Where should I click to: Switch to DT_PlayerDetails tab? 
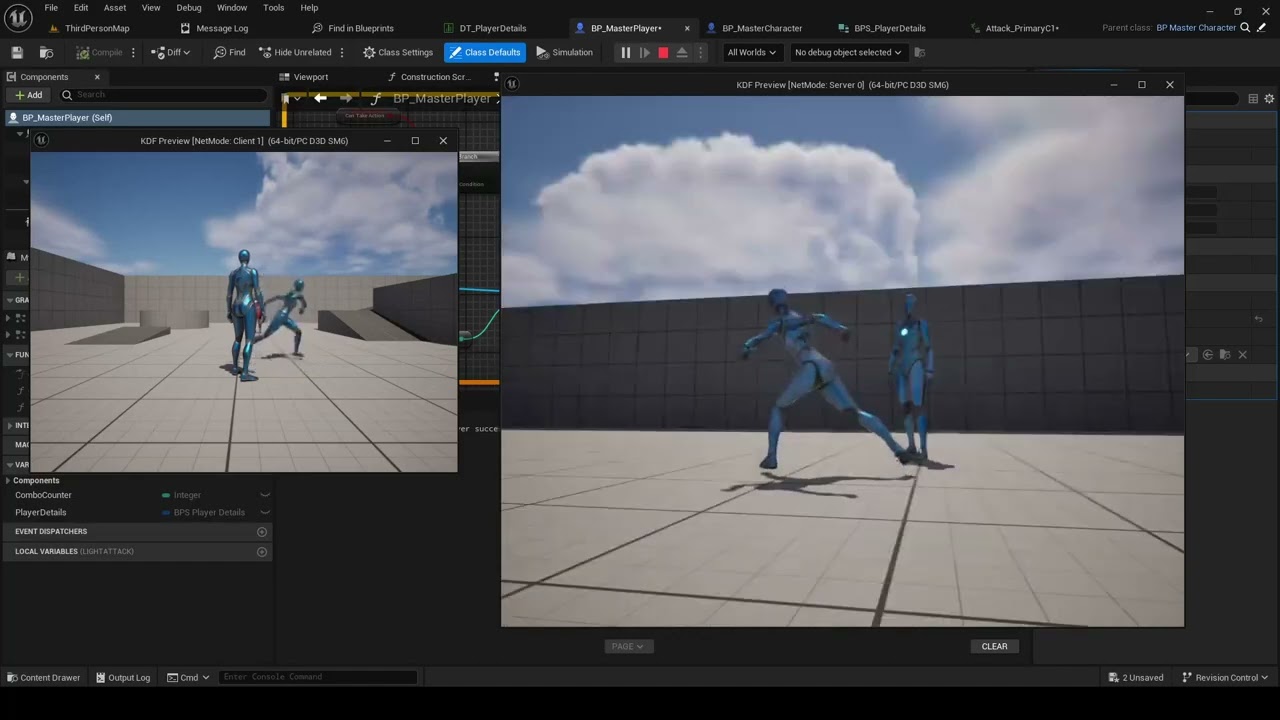[493, 28]
